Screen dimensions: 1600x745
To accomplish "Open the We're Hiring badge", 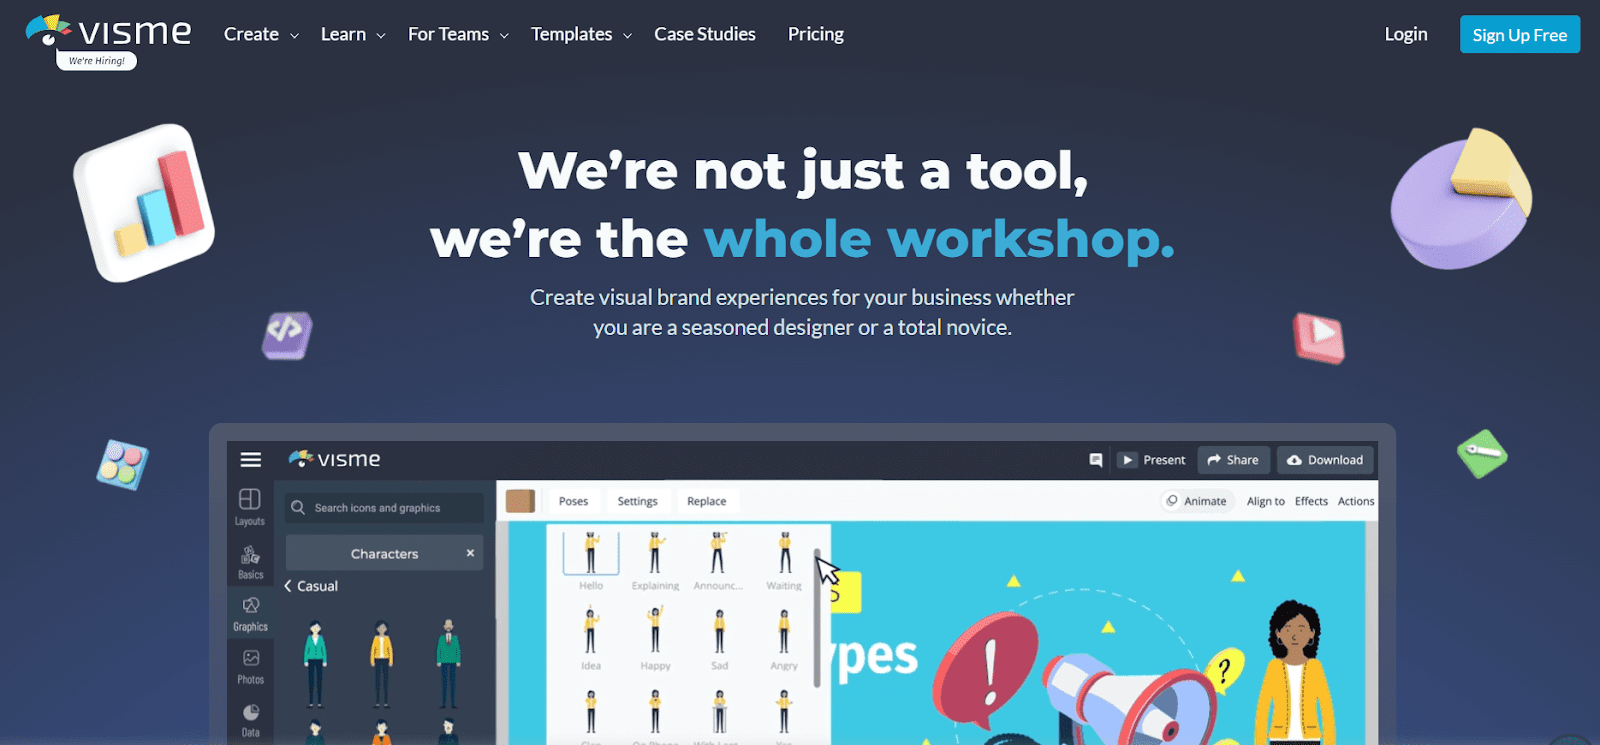I will 97,61.
